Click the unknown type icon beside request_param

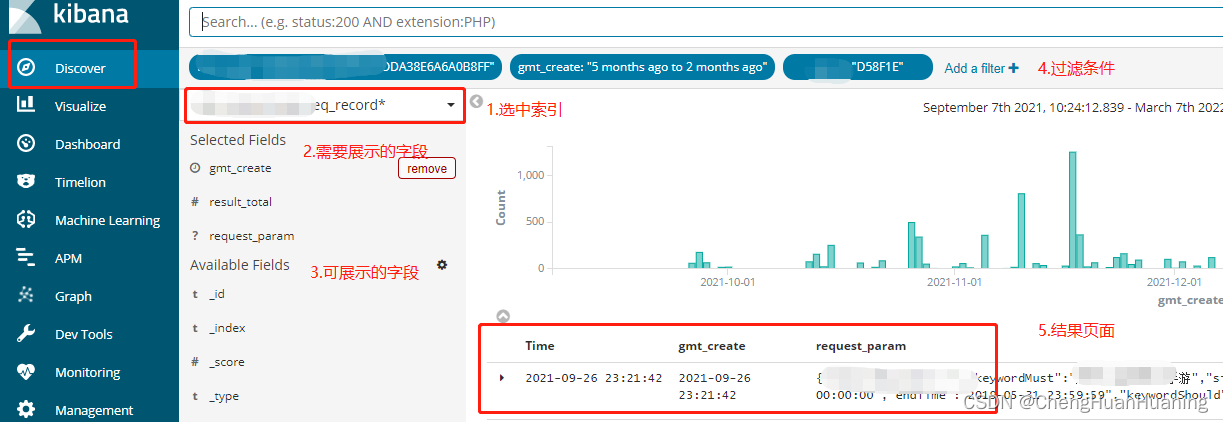click(x=195, y=236)
